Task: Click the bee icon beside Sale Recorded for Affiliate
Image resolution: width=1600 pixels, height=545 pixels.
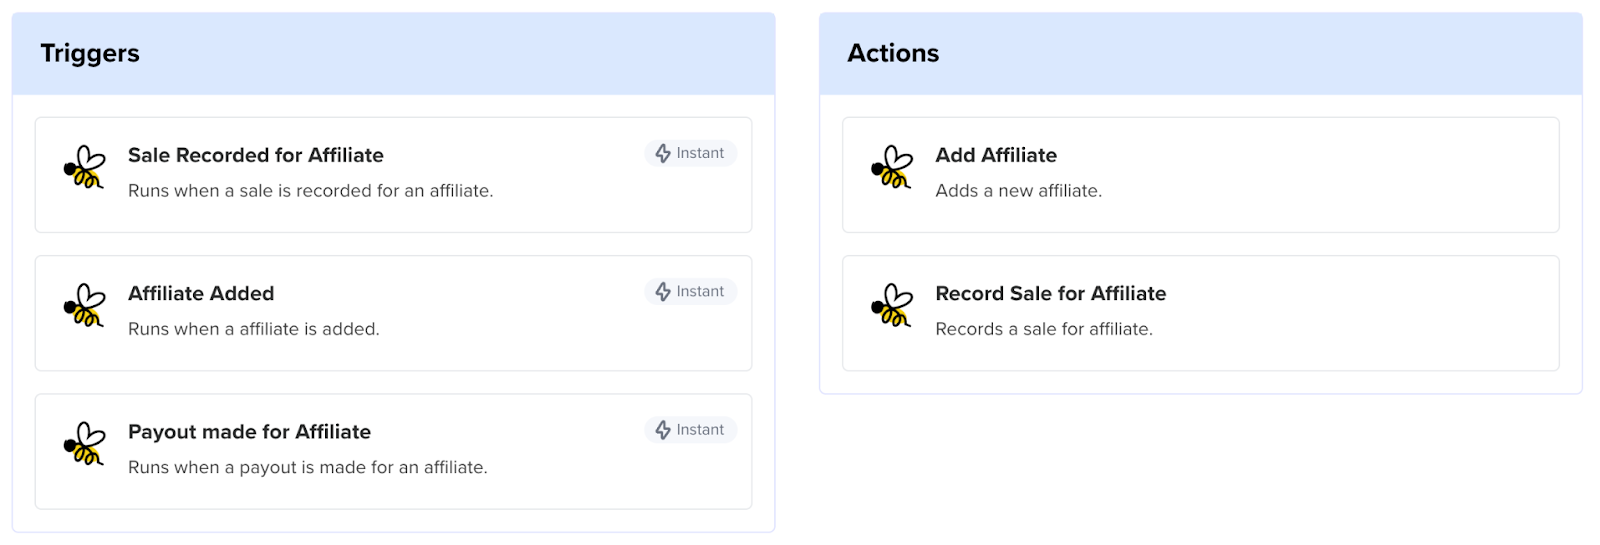Action: [x=84, y=167]
